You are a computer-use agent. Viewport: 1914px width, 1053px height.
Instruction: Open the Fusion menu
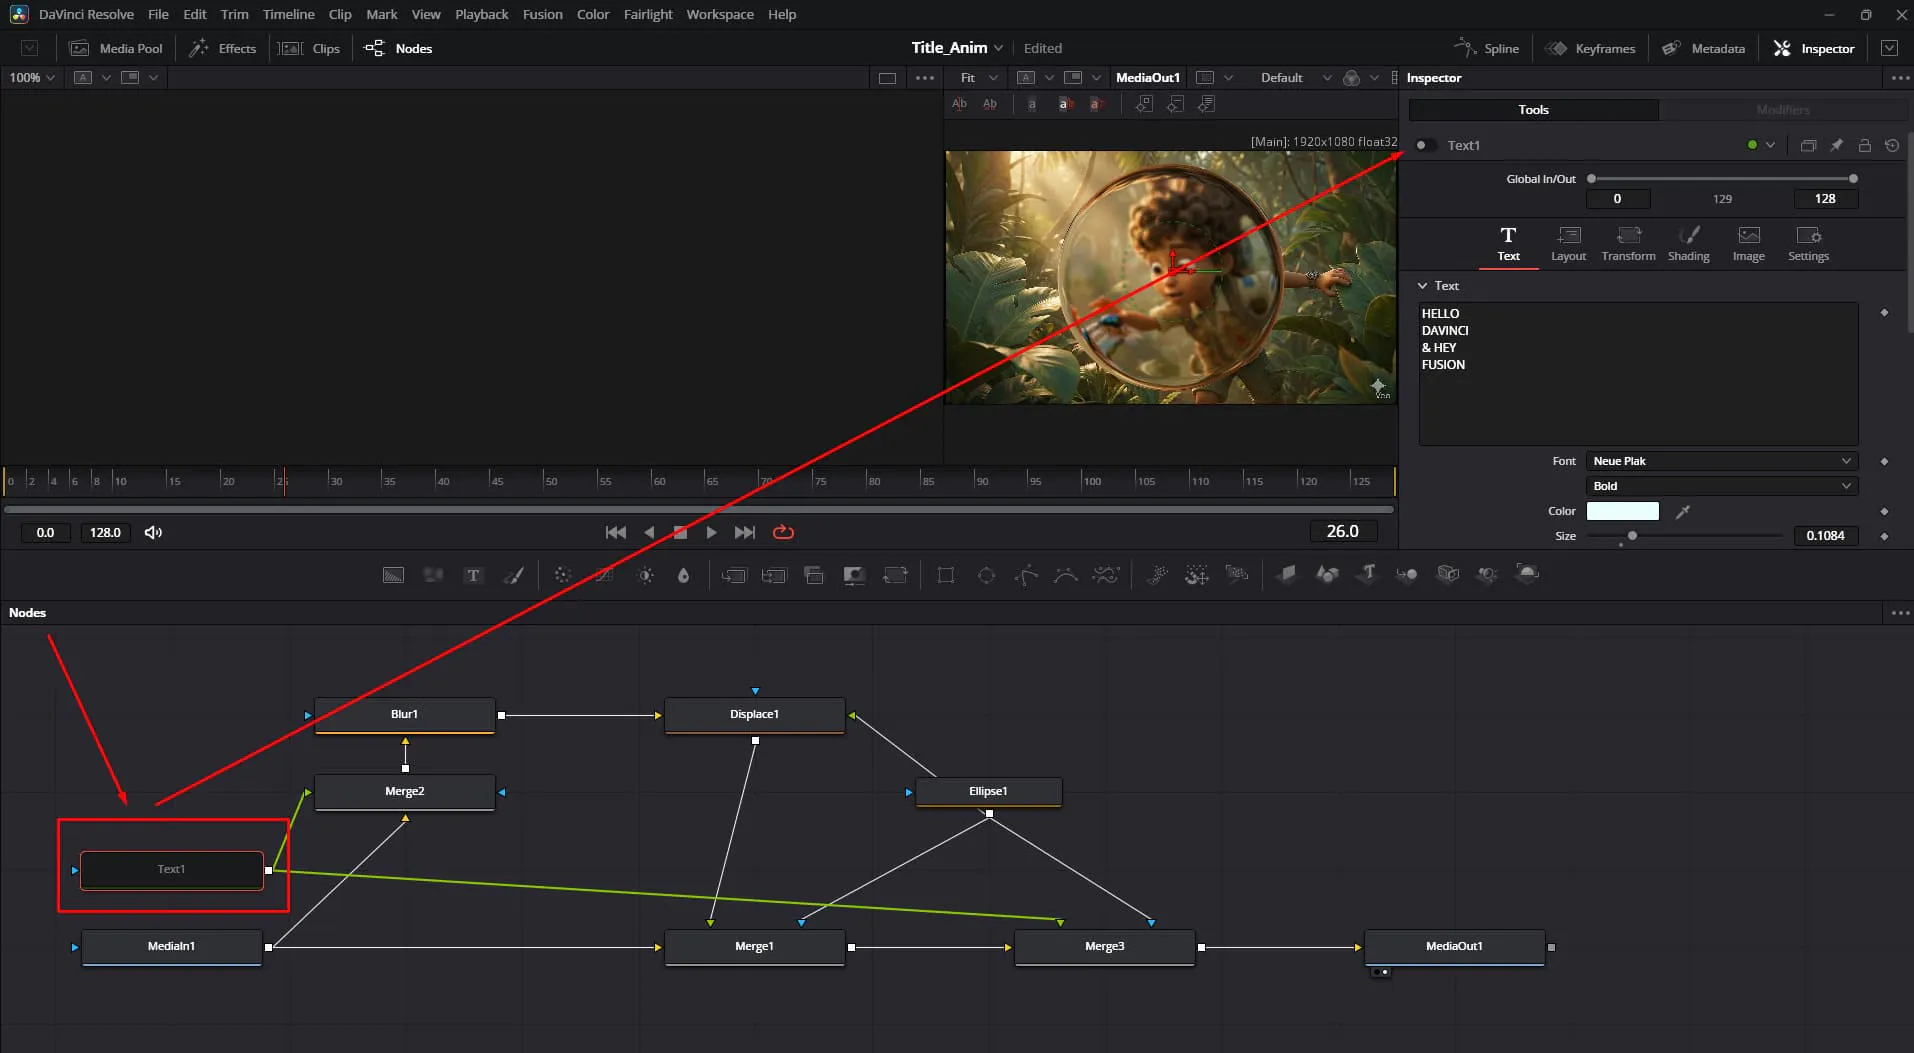point(542,14)
